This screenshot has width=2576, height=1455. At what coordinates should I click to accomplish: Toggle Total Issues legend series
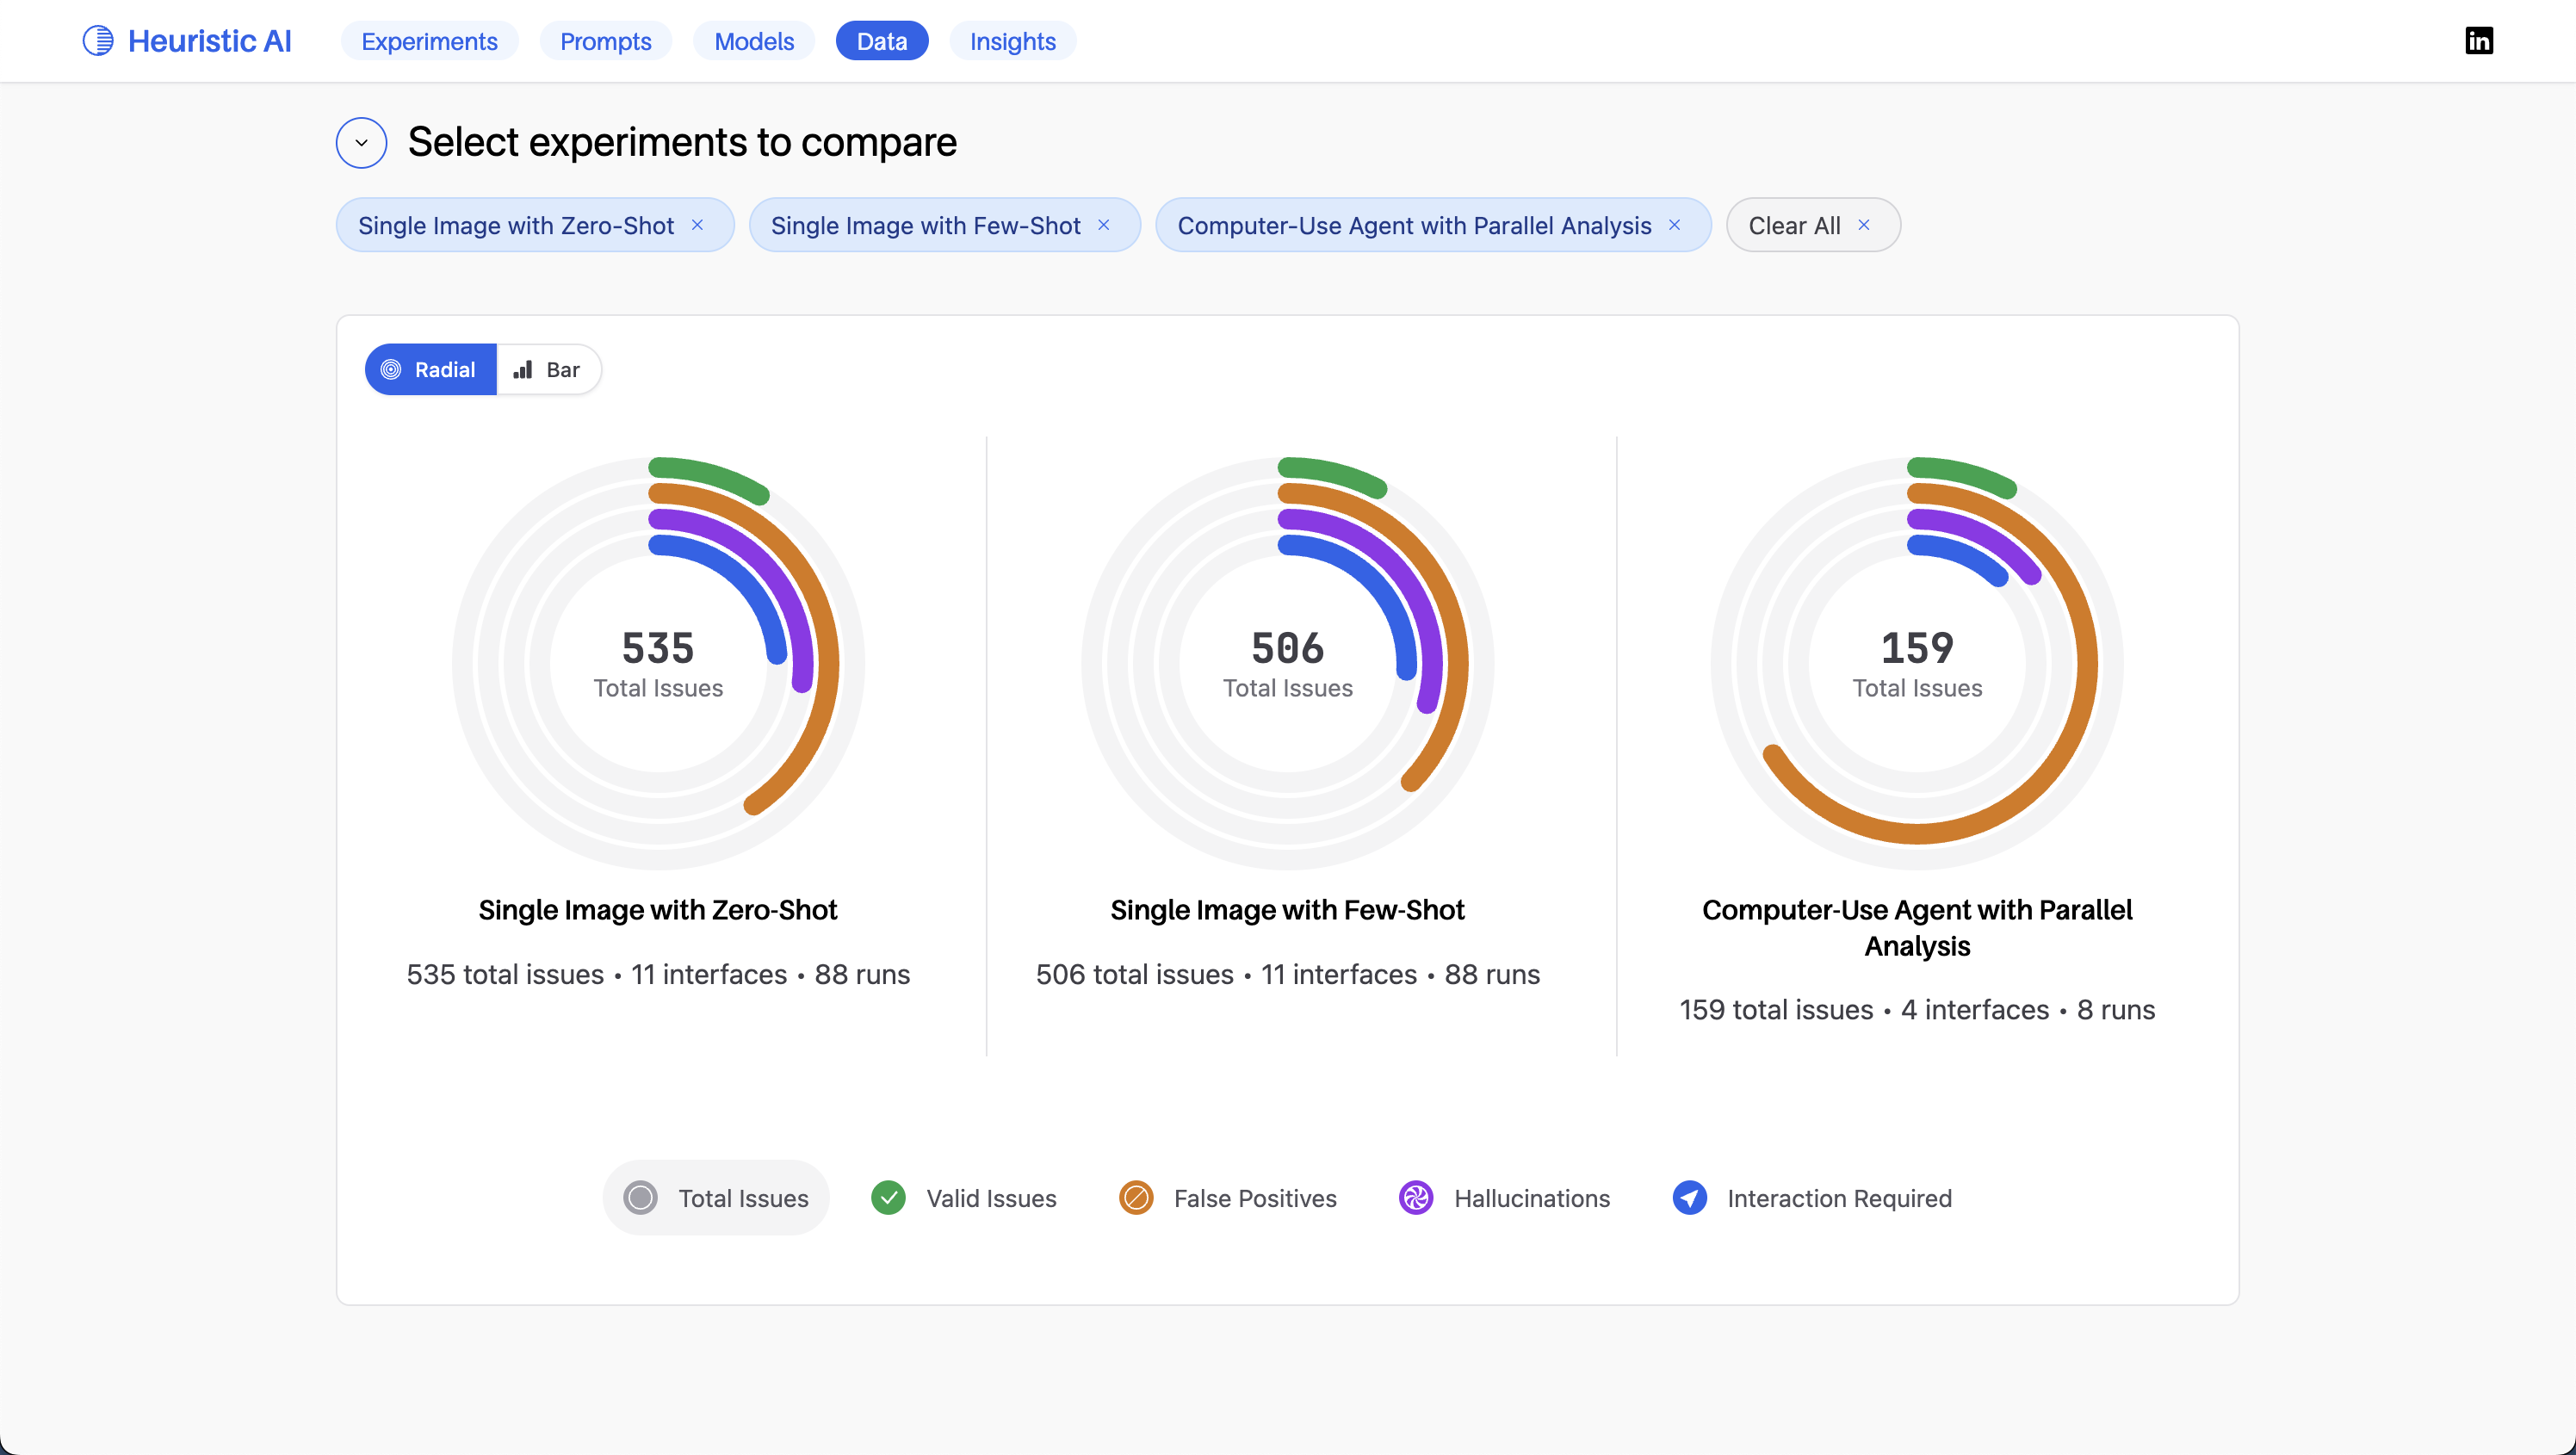coord(716,1198)
